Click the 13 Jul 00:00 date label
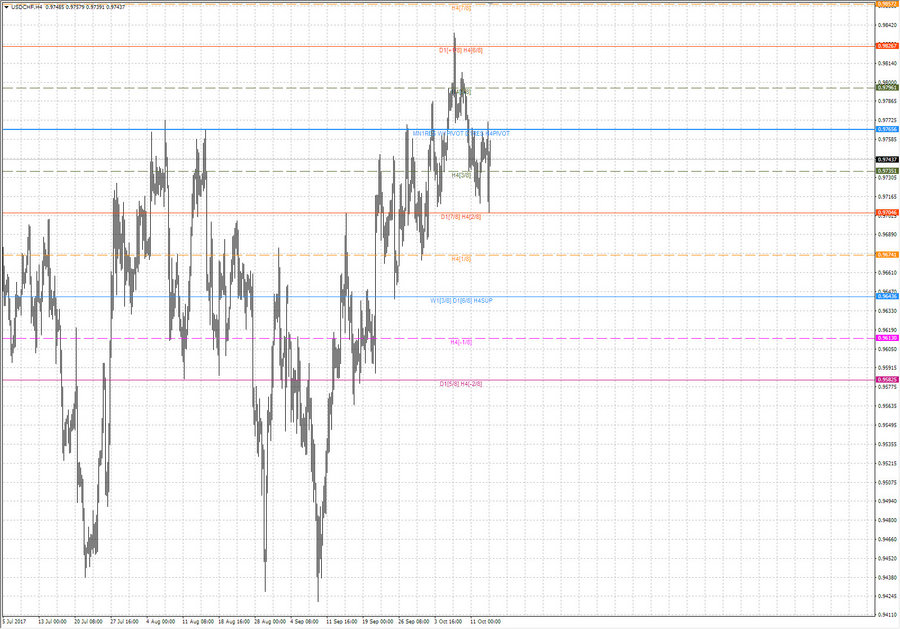The image size is (900, 629). point(52,622)
